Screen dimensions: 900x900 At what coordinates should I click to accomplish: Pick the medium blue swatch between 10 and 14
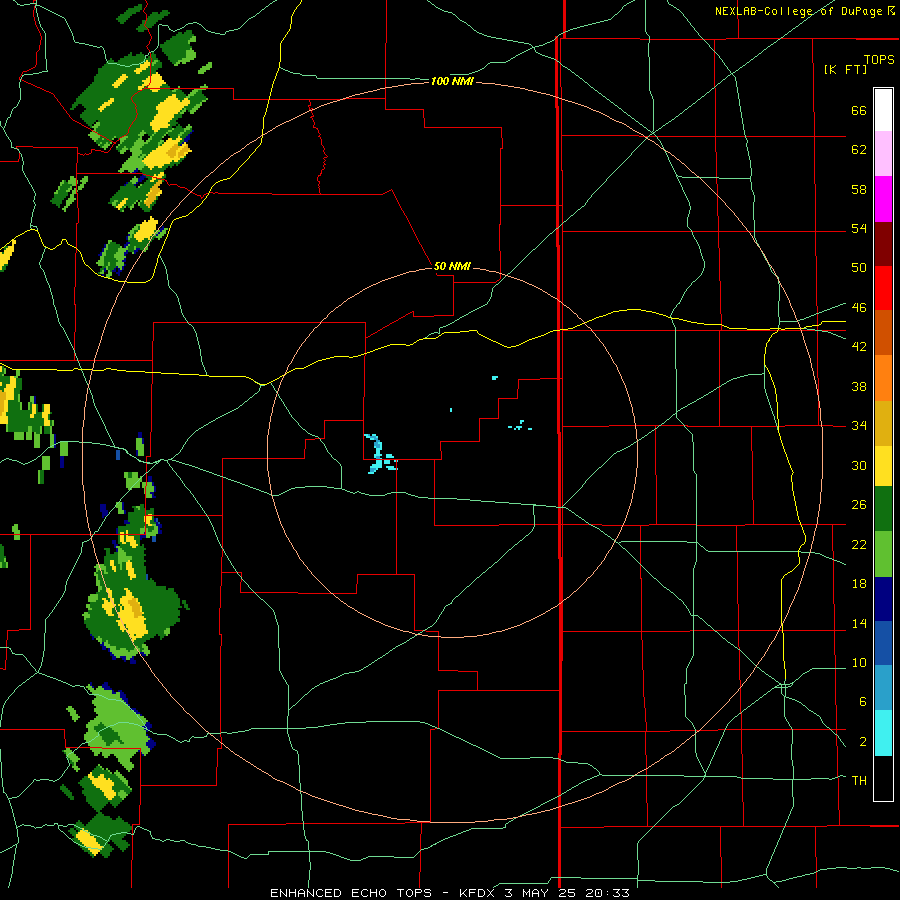point(883,643)
